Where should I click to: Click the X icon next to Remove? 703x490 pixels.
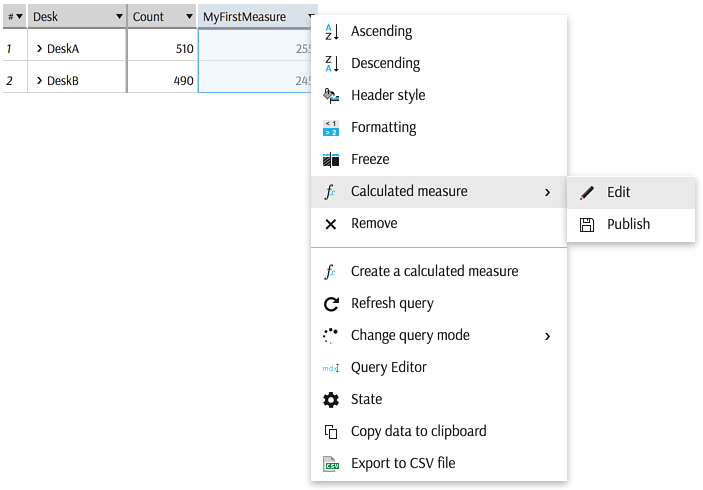coord(330,224)
